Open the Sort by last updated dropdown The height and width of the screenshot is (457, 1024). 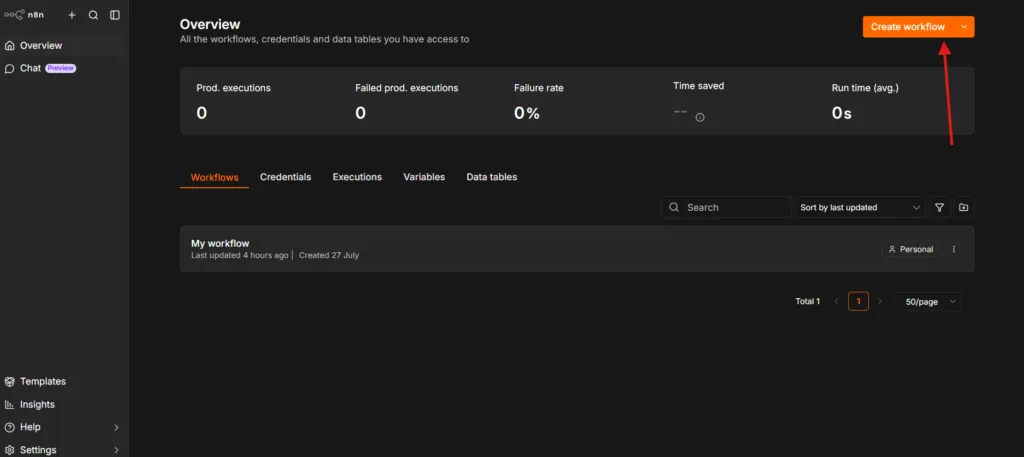point(859,208)
